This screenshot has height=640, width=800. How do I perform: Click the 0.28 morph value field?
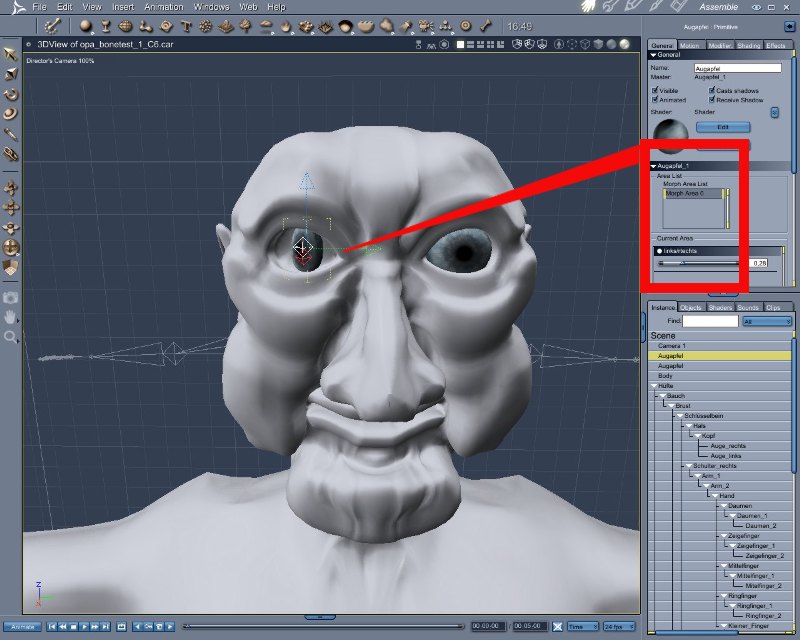(759, 263)
